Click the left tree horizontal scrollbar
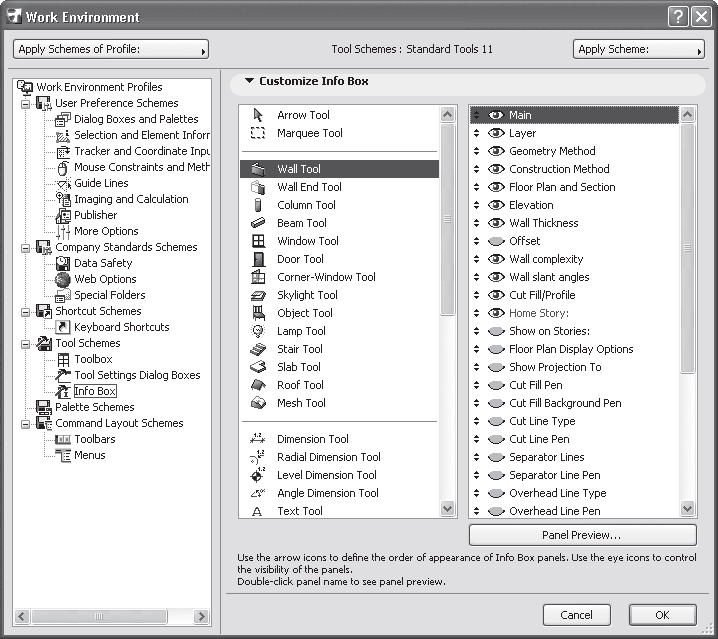The image size is (718, 639). click(110, 617)
